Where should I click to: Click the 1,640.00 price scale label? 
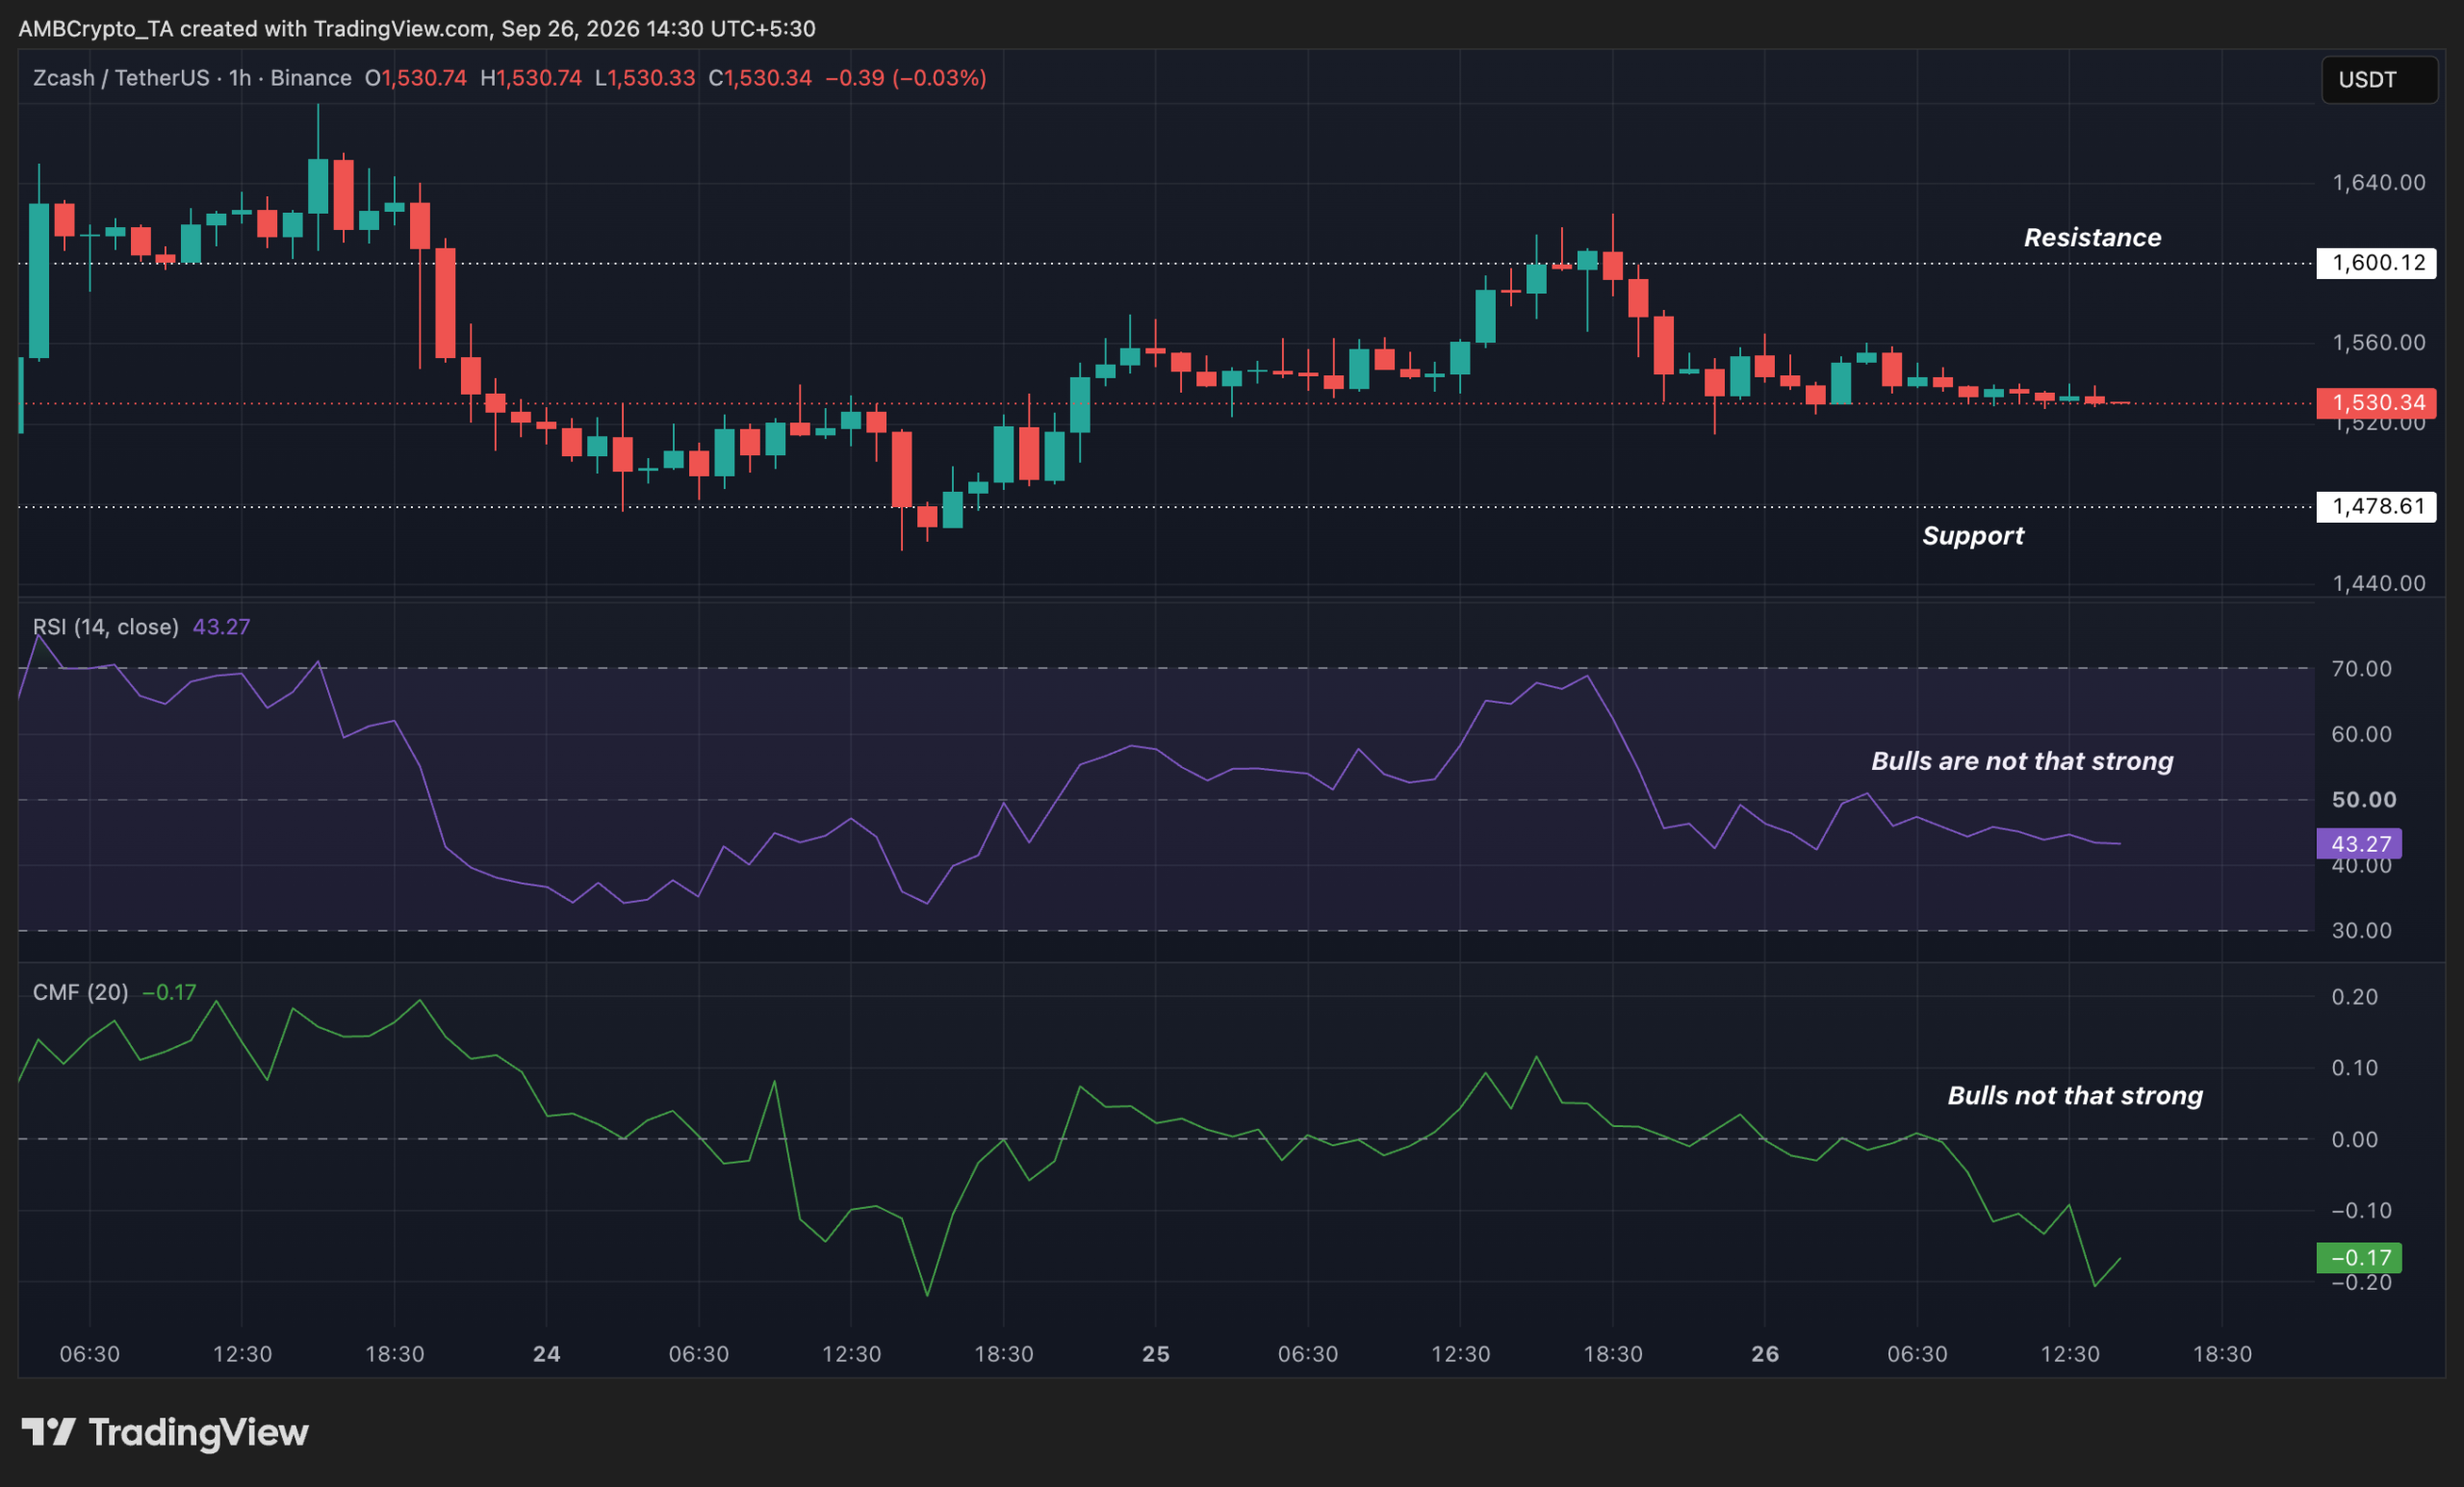point(2379,183)
